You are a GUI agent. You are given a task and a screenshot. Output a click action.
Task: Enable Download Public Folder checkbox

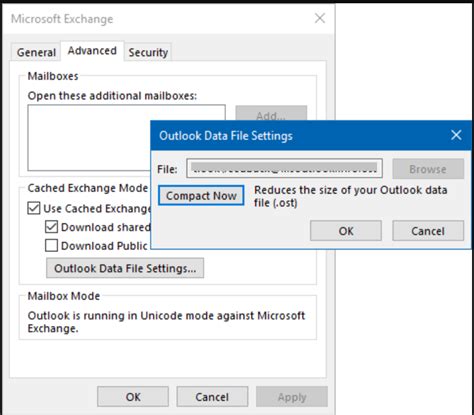pos(51,246)
